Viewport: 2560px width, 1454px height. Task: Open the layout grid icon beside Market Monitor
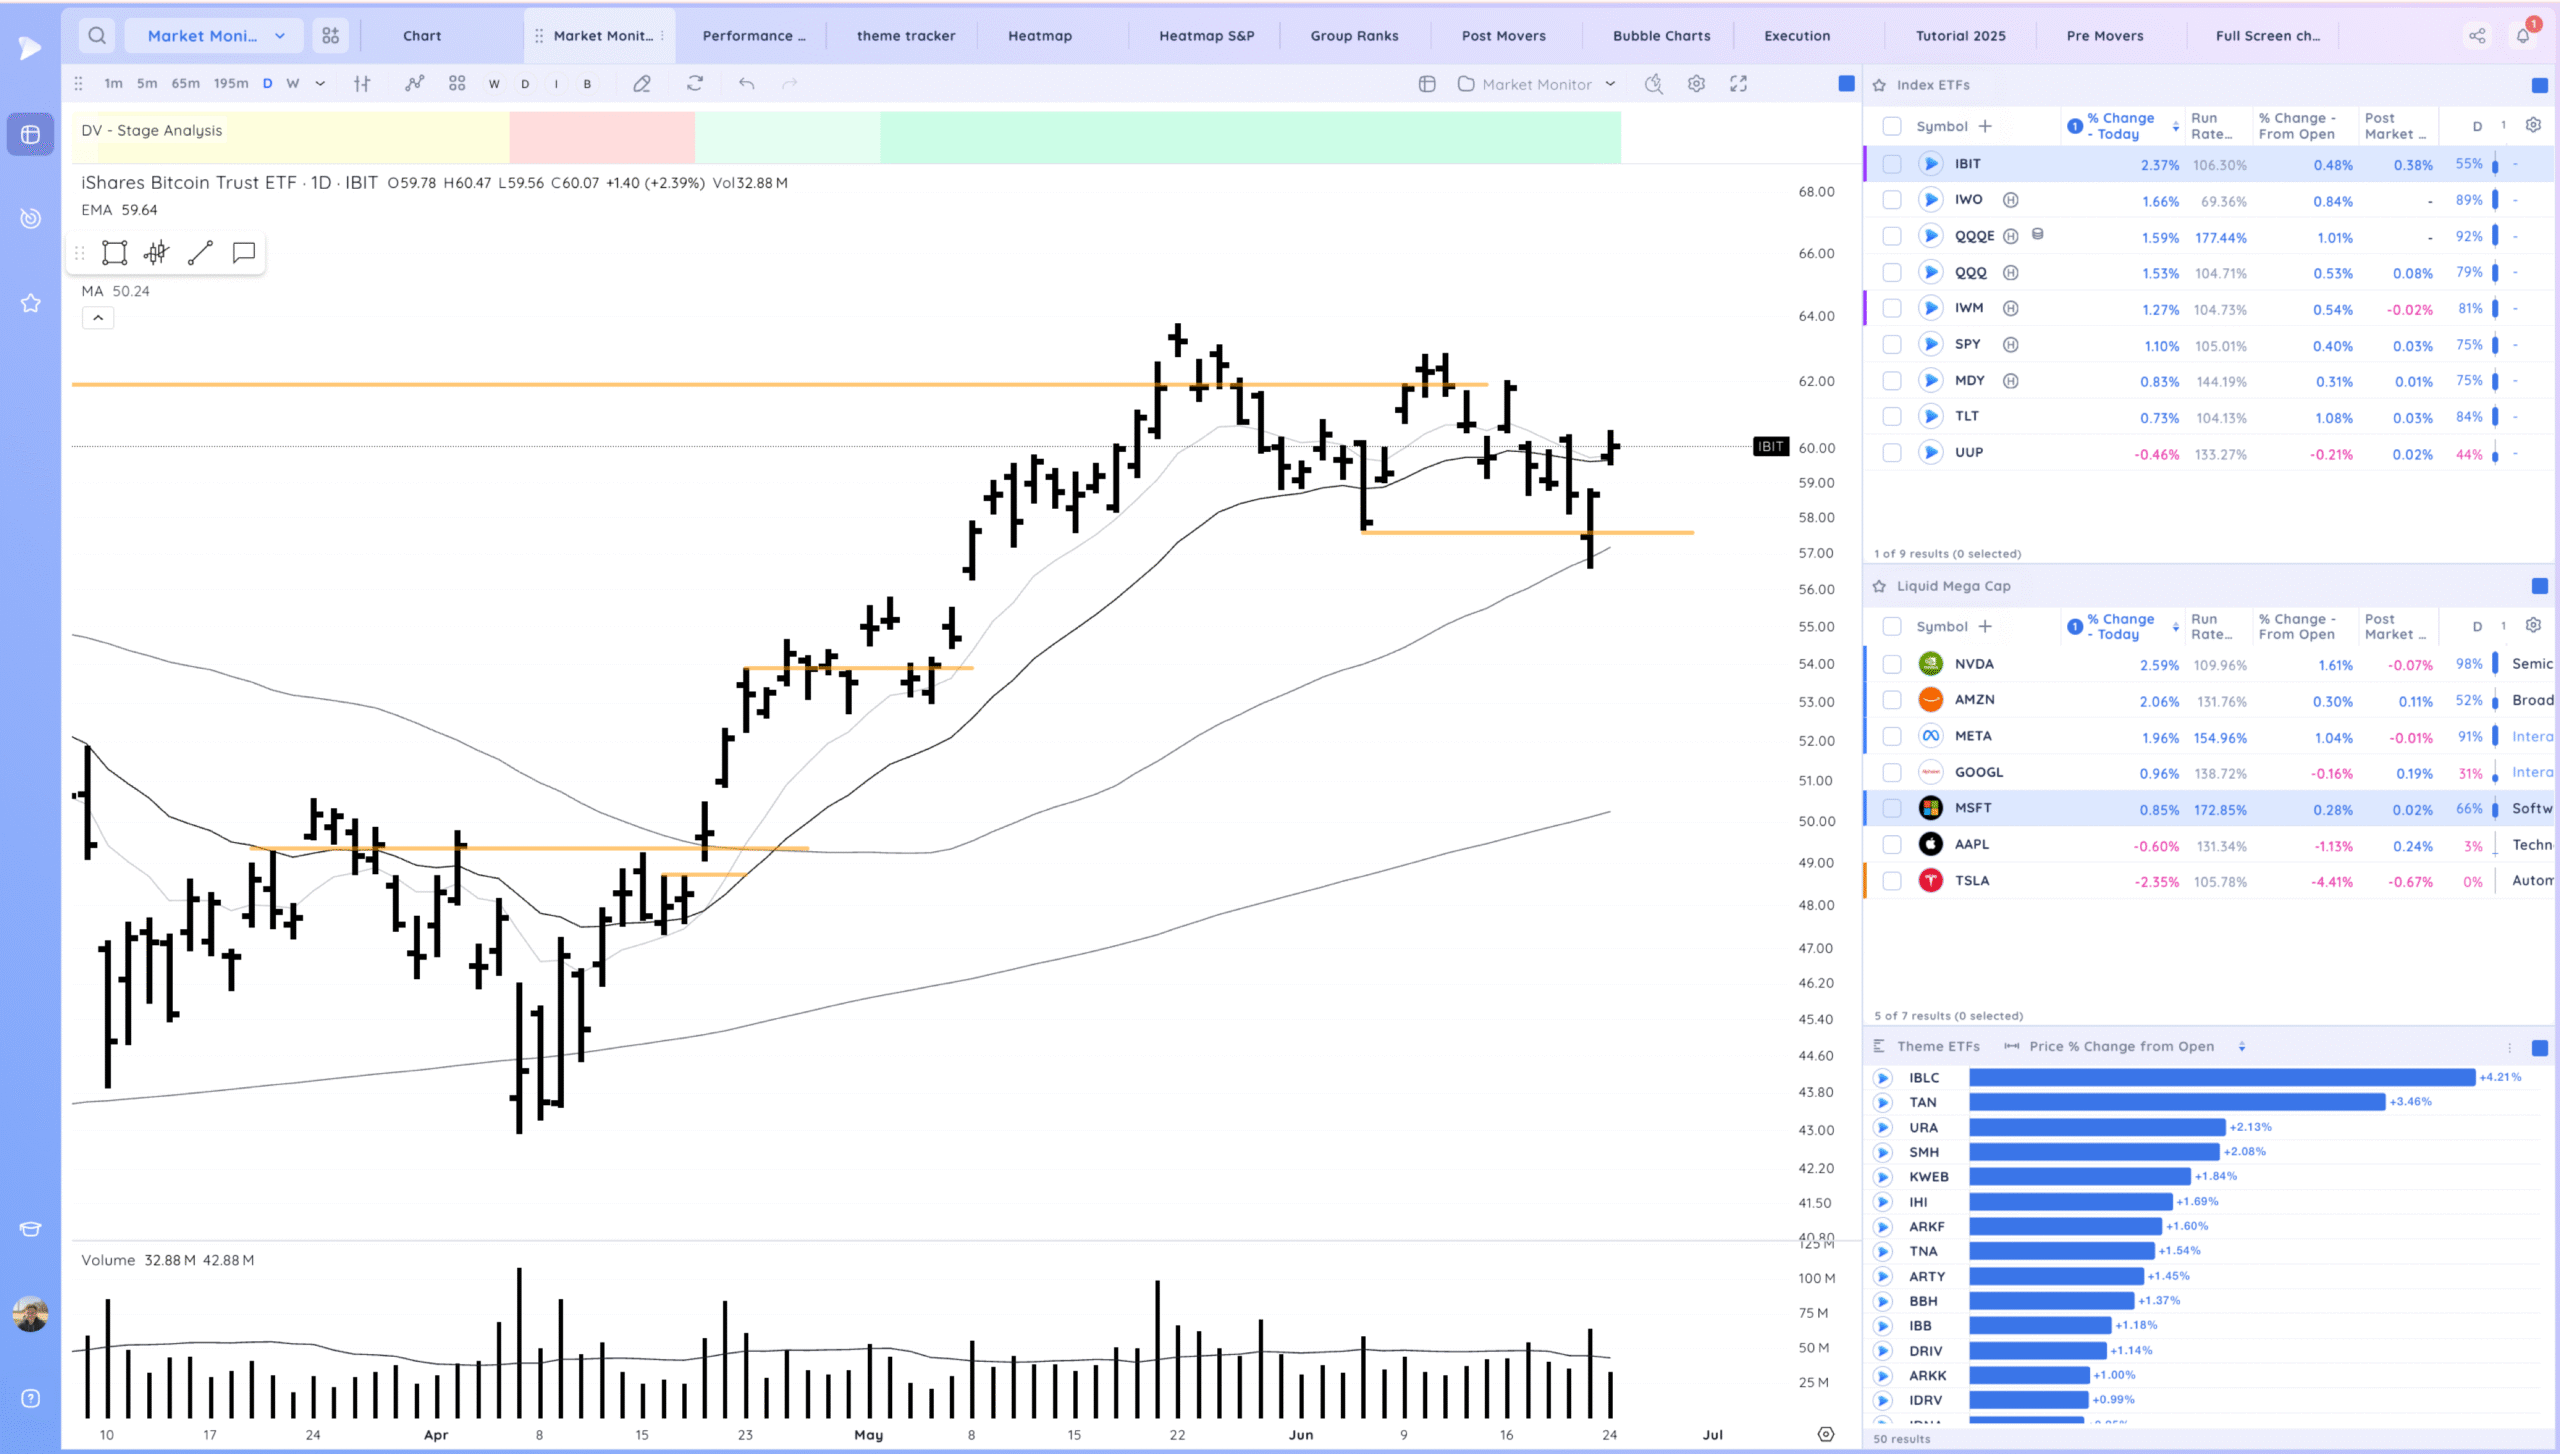tap(330, 36)
